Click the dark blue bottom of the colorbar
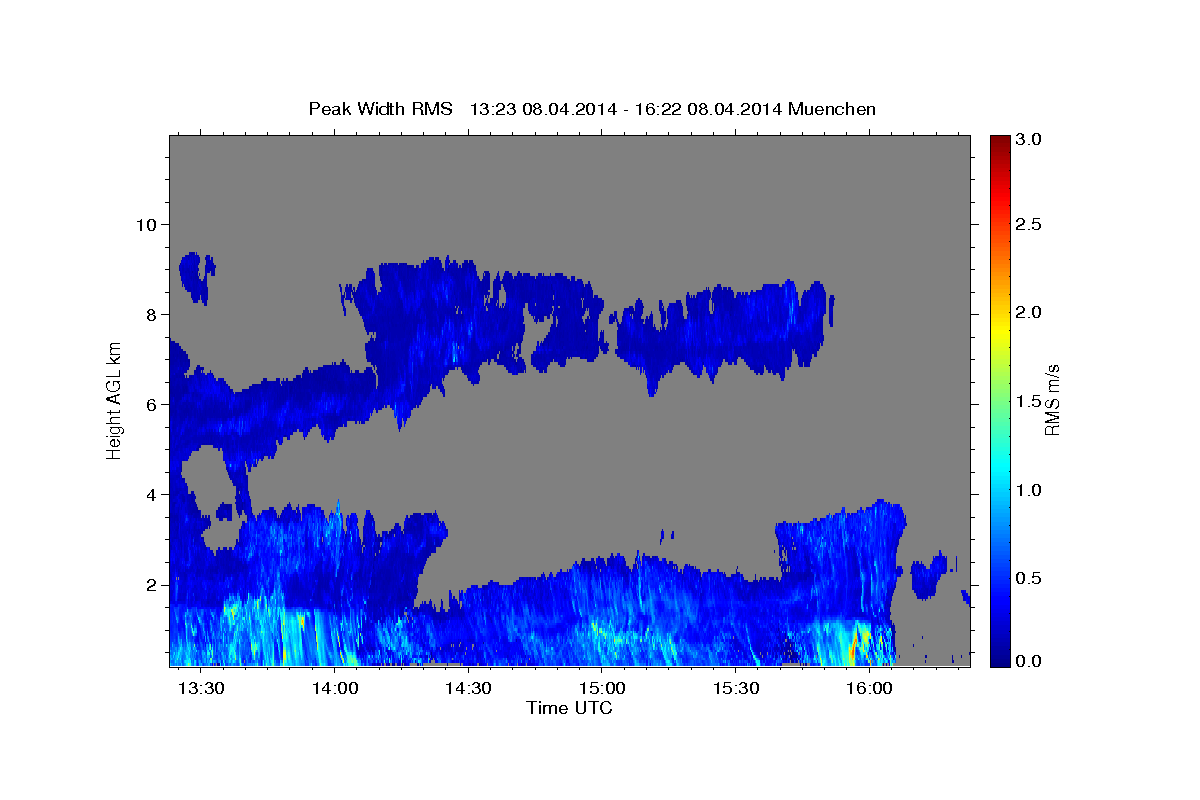 coord(999,658)
